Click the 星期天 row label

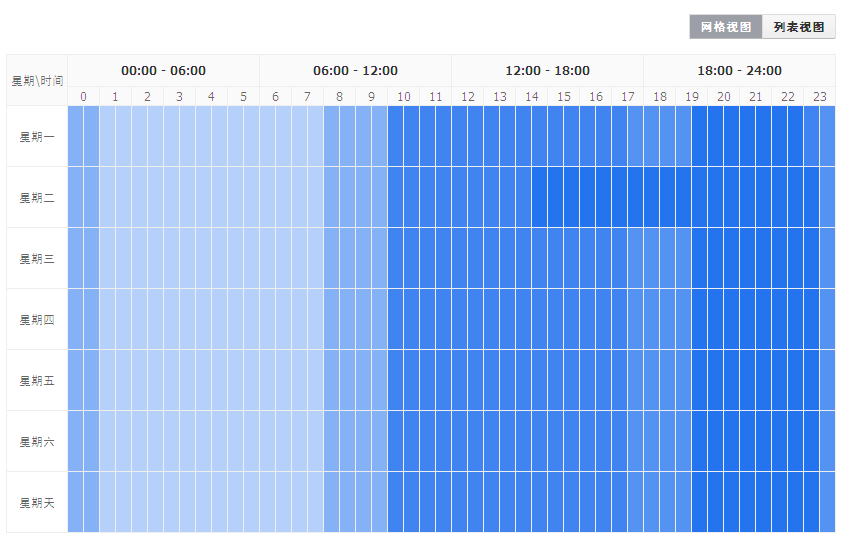37,503
